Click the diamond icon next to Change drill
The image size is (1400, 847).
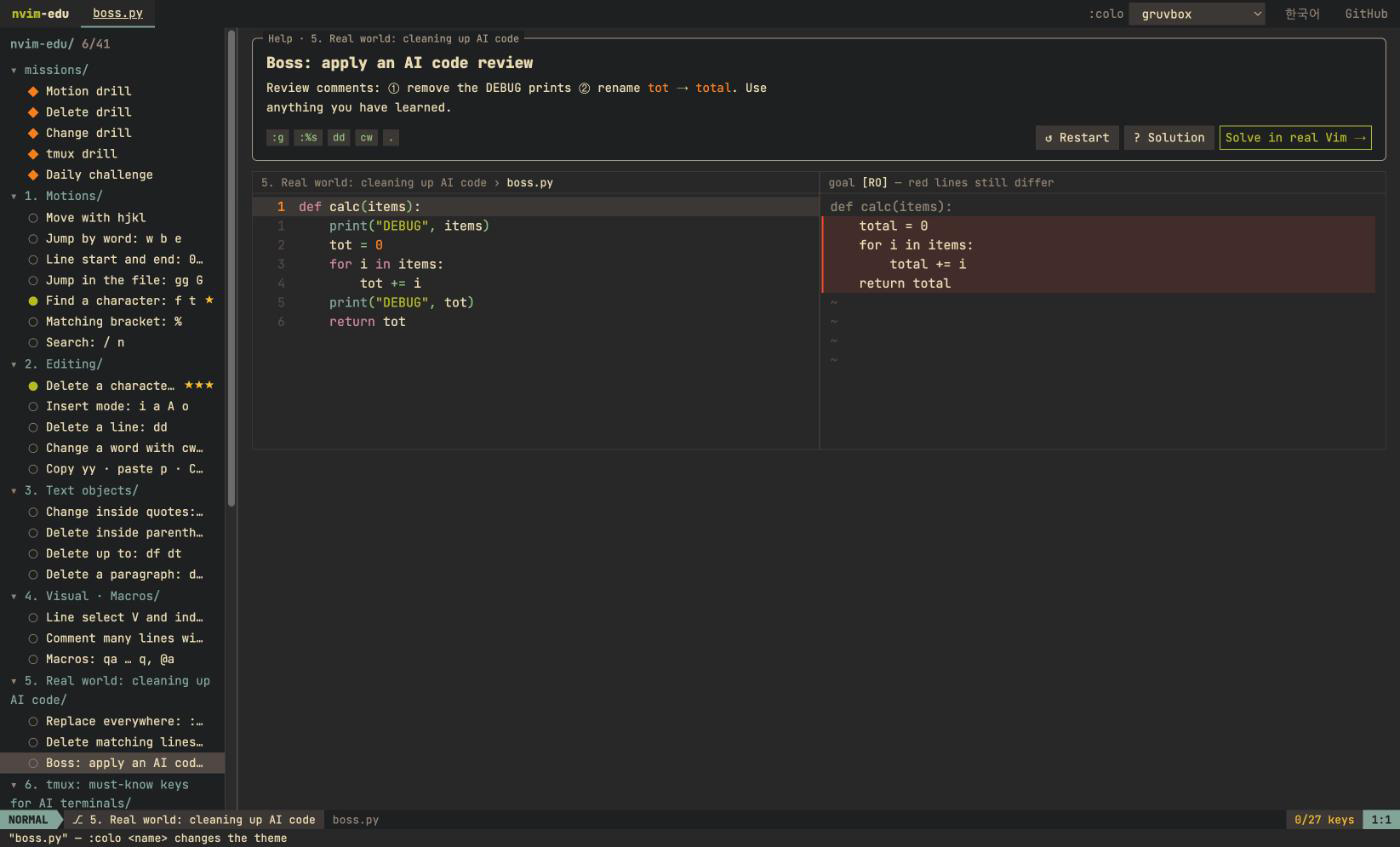(33, 133)
